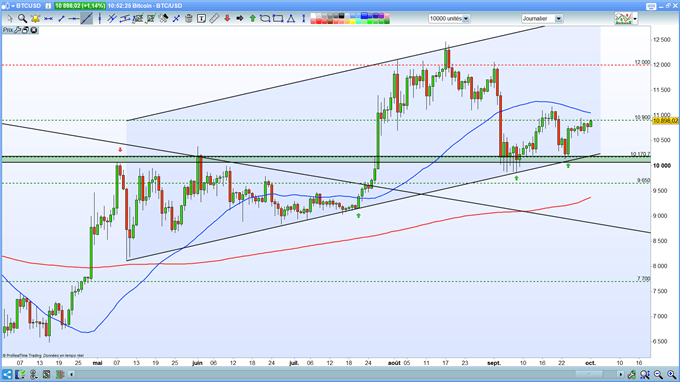Viewport: 680px width, 382px height.
Task: Expand the Journalier timeframe dropdown
Action: coord(542,18)
